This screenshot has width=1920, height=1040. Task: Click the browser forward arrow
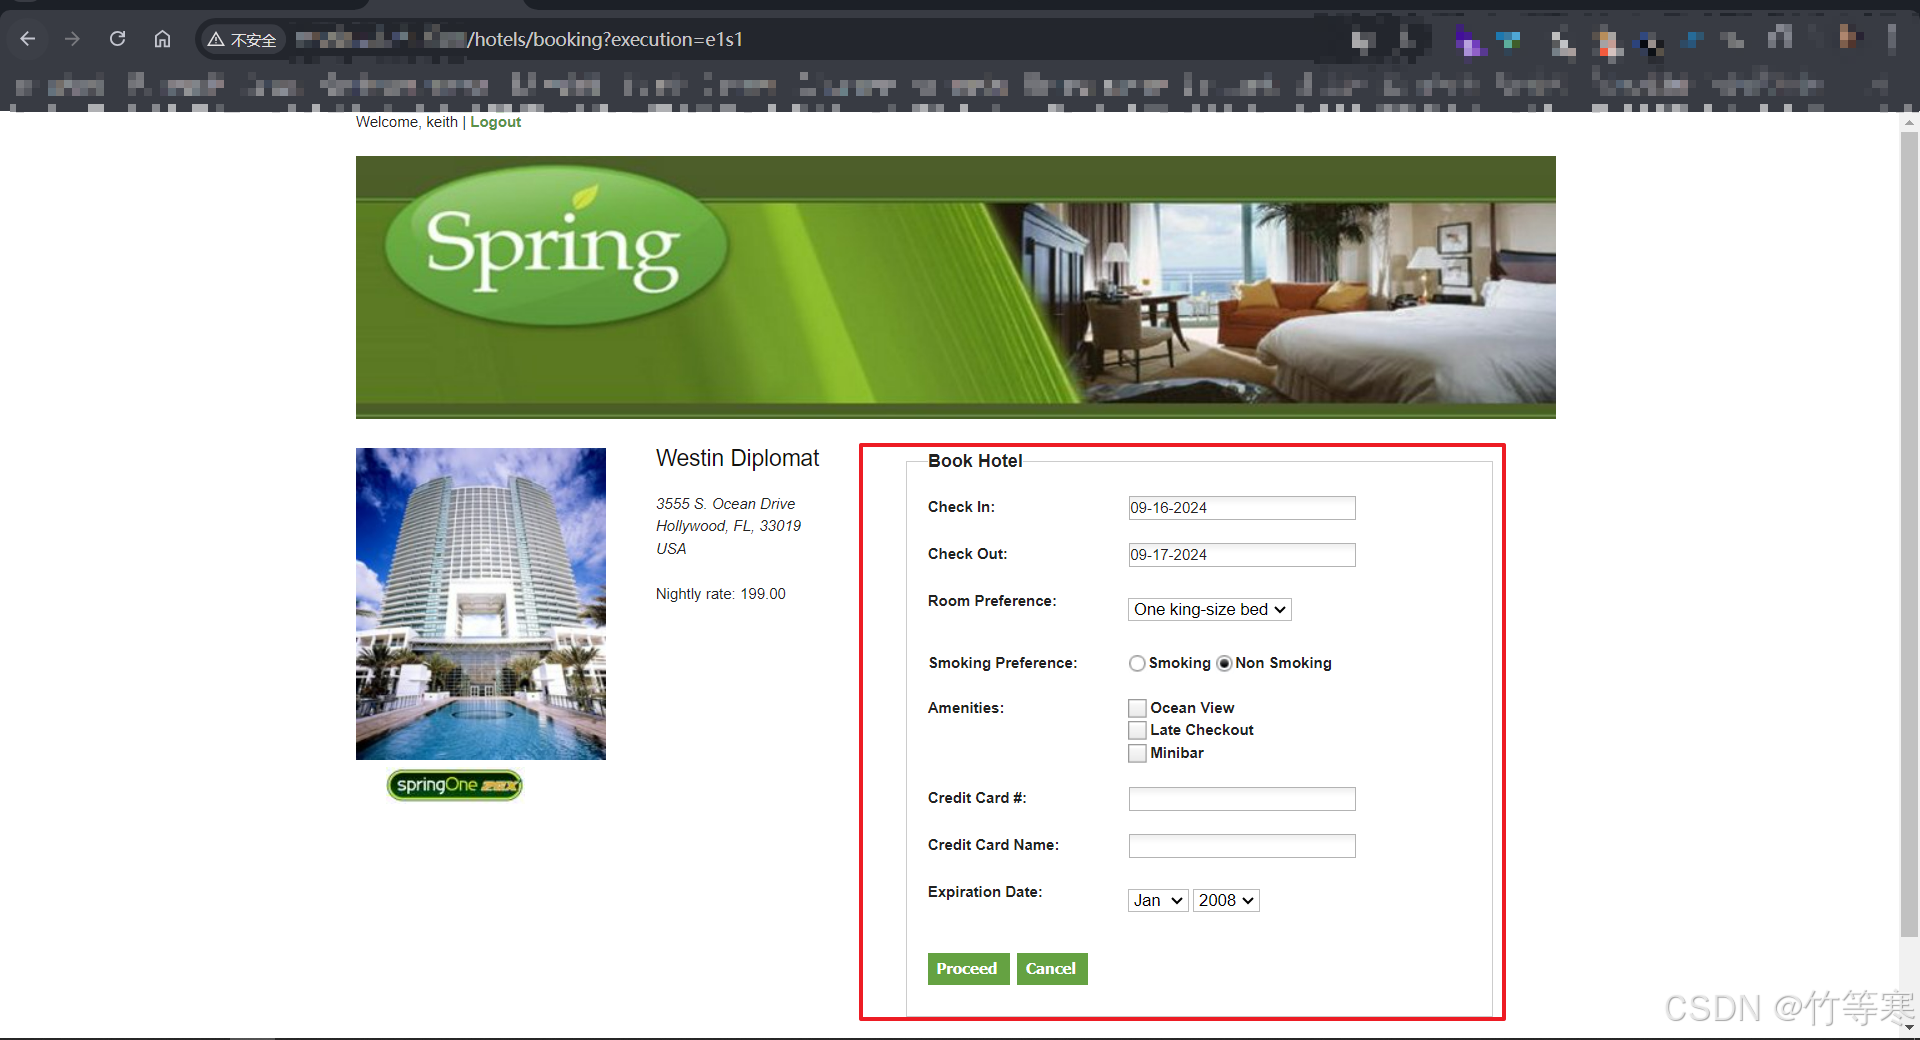[72, 39]
